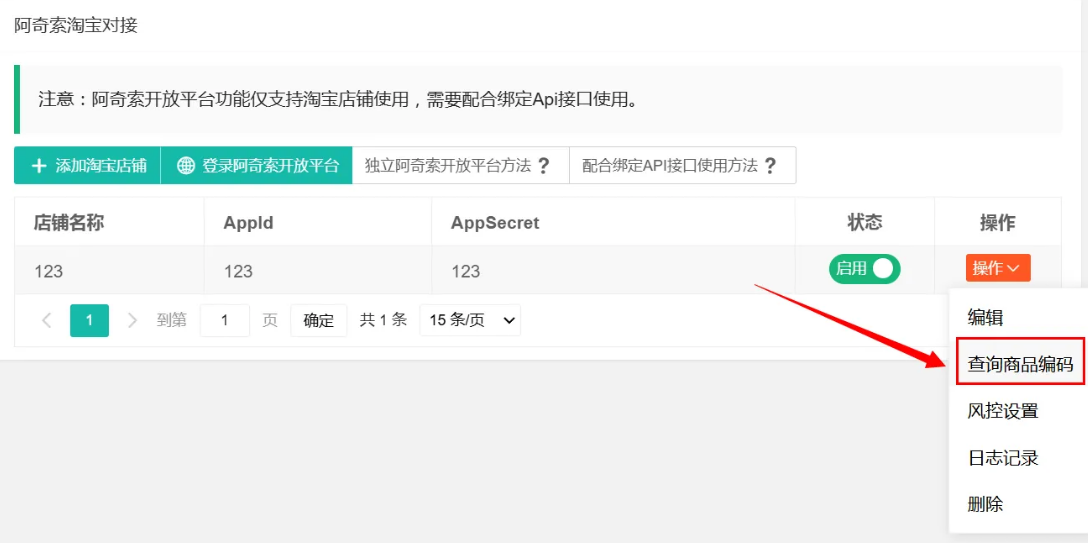Toggle the 启用 status switch off
Image resolution: width=1088 pixels, height=543 pixels.
pyautogui.click(x=864, y=269)
